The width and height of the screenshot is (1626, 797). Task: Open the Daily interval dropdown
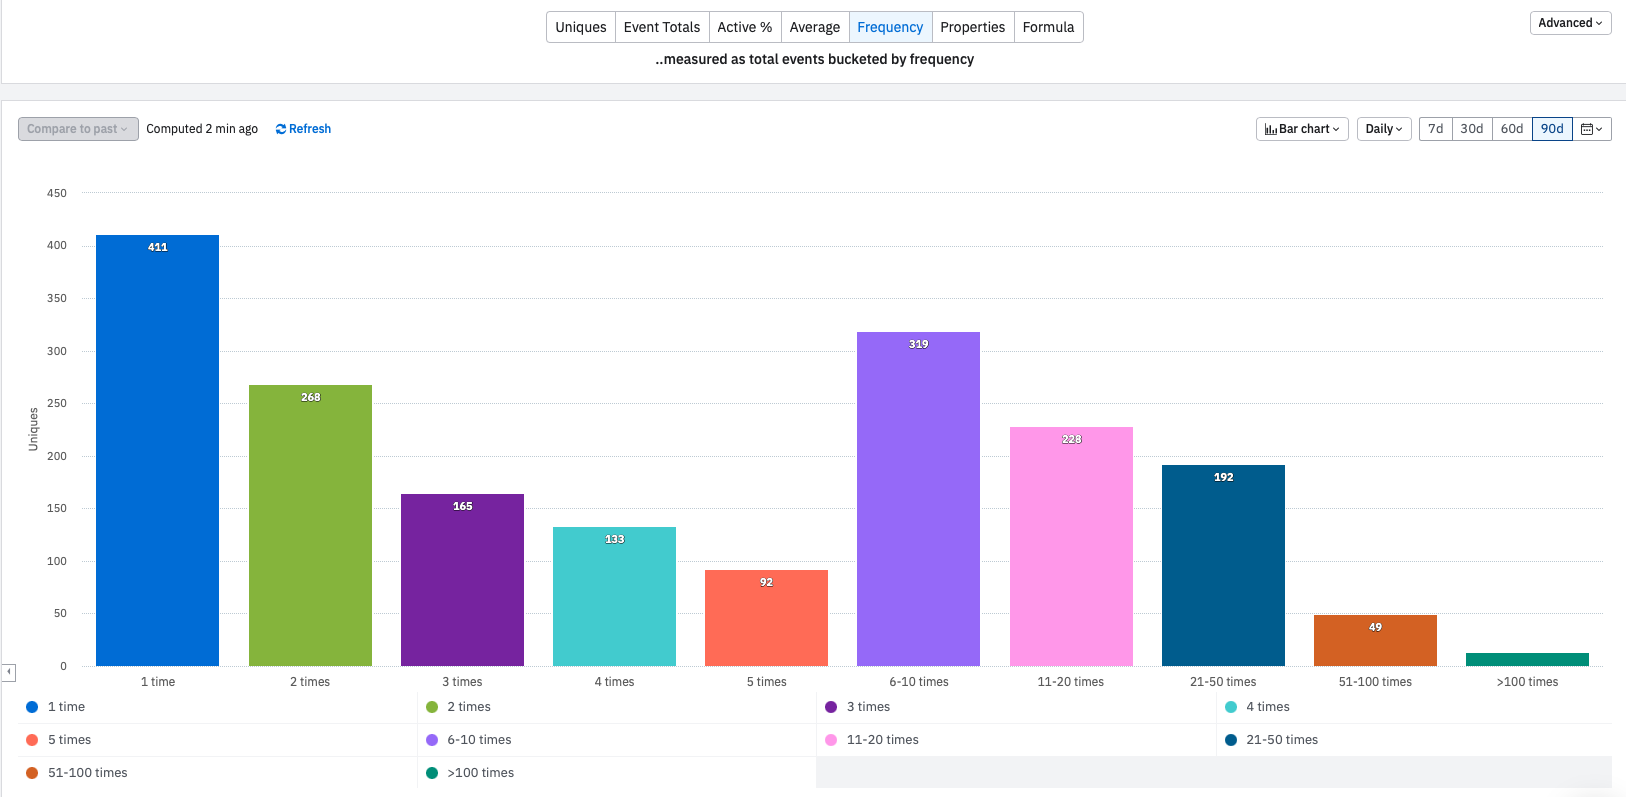[x=1384, y=129]
